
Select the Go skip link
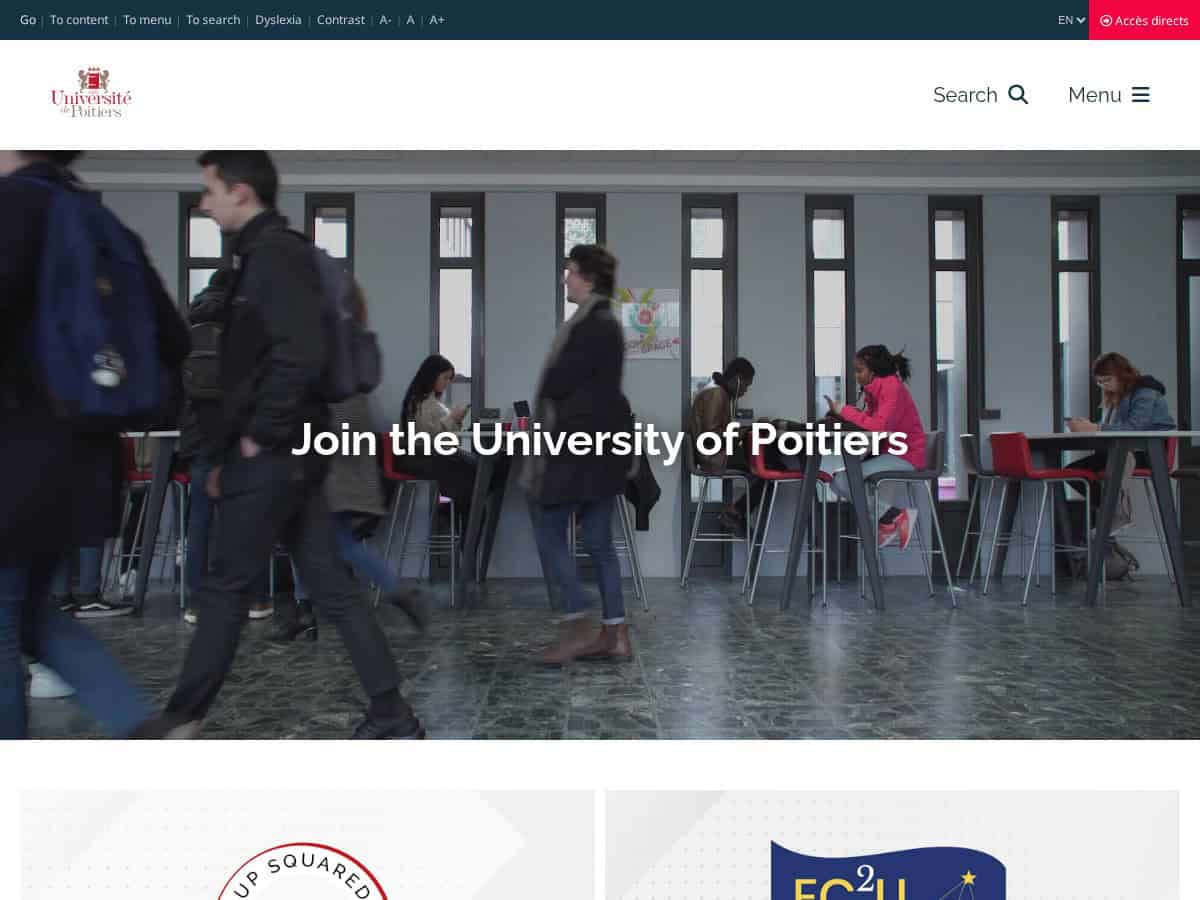point(28,20)
